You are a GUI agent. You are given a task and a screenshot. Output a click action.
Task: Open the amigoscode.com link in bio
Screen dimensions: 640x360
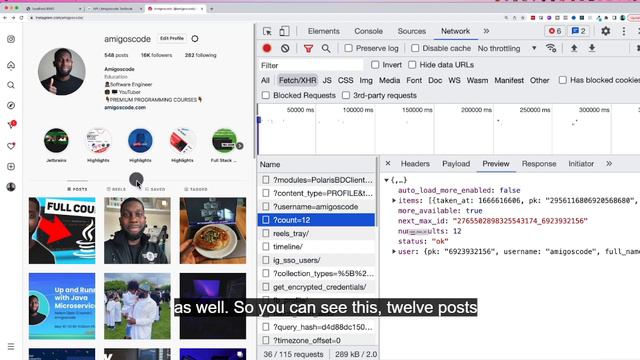125,108
